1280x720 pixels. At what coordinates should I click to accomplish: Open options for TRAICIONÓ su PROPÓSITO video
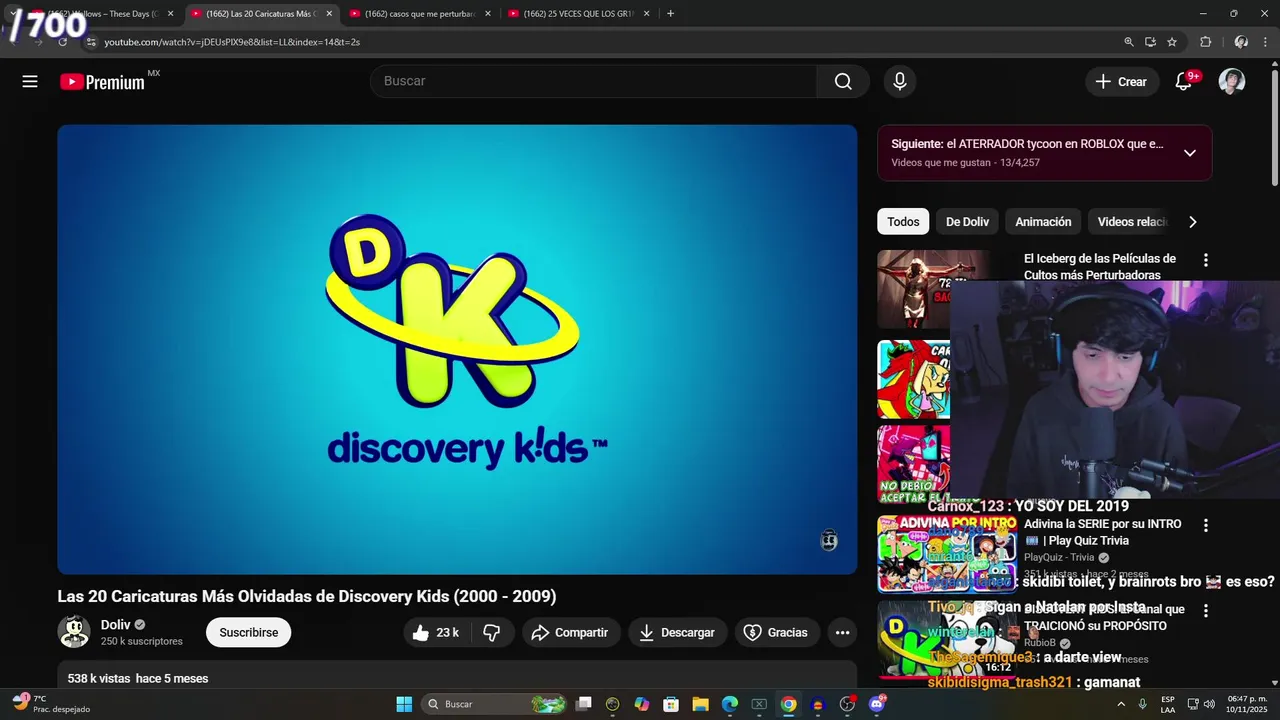[x=1205, y=610]
